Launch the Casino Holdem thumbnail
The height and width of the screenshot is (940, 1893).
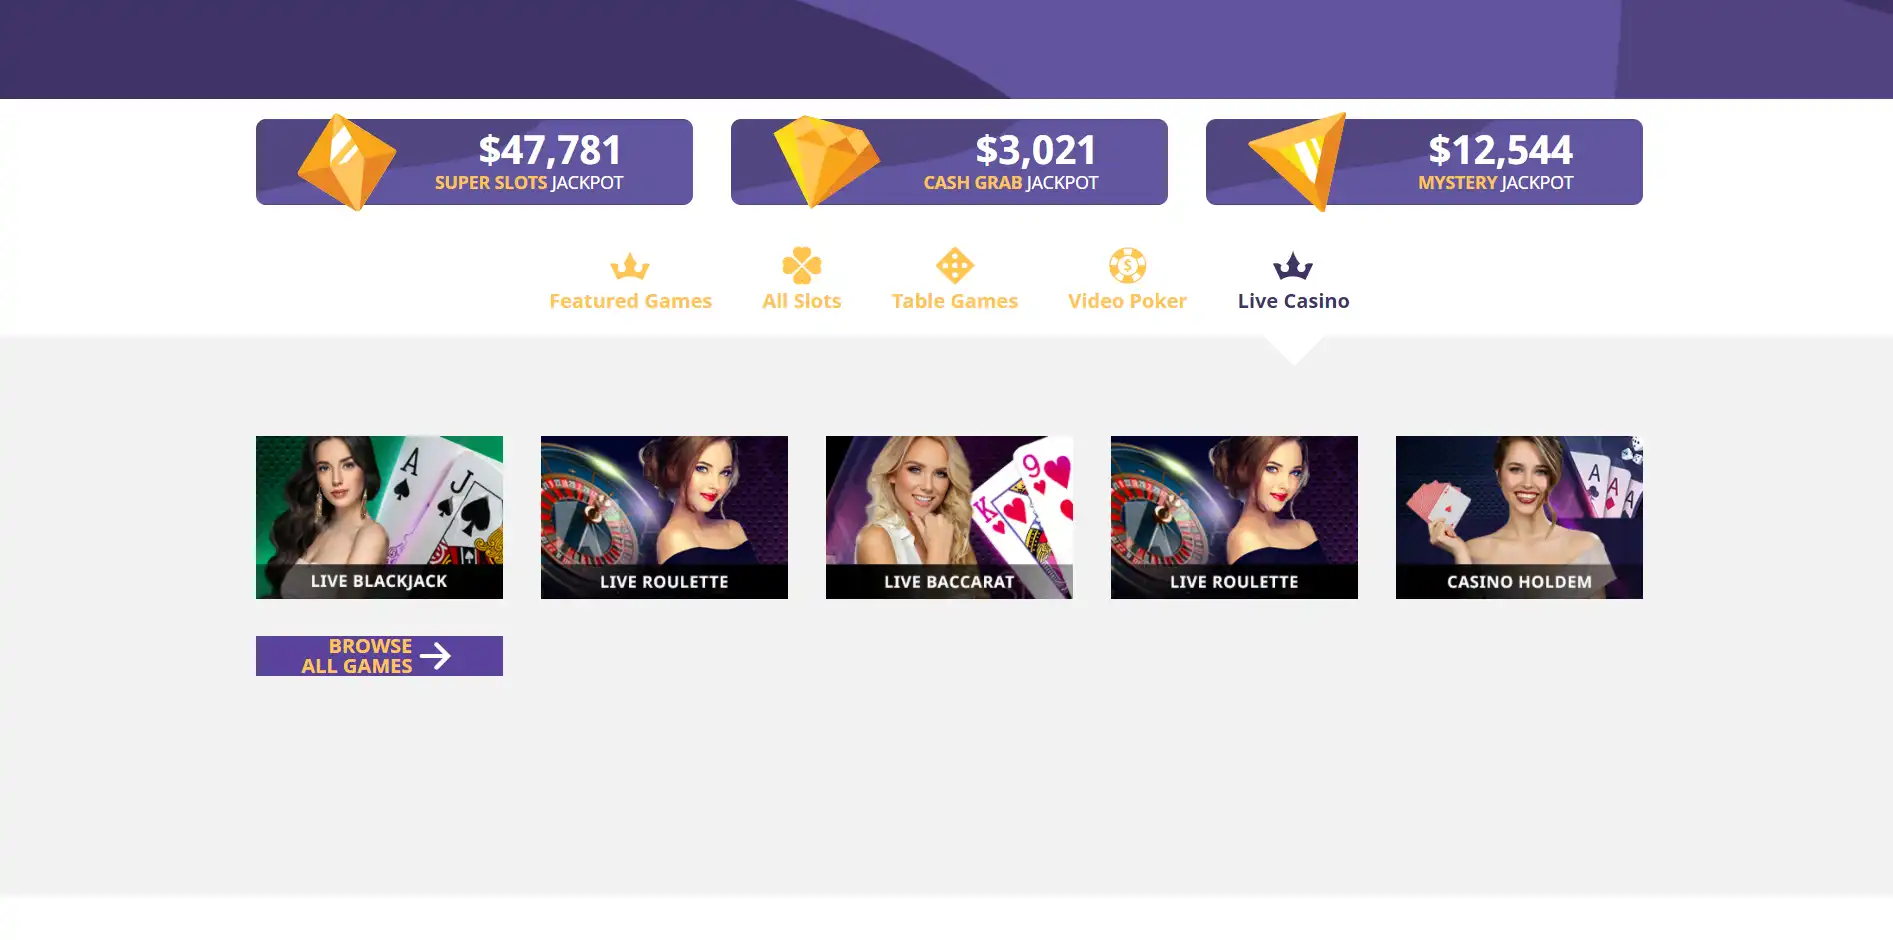coord(1519,517)
